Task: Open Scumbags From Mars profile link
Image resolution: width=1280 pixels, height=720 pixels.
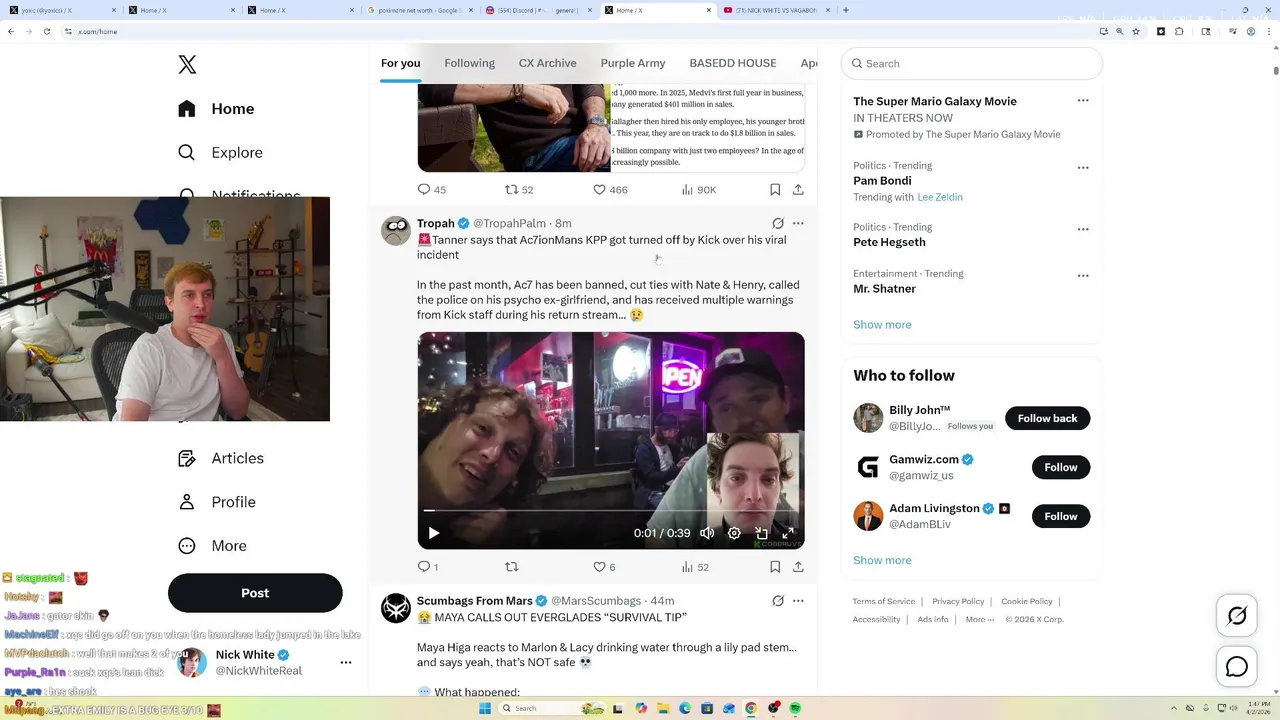Action: pos(475,601)
